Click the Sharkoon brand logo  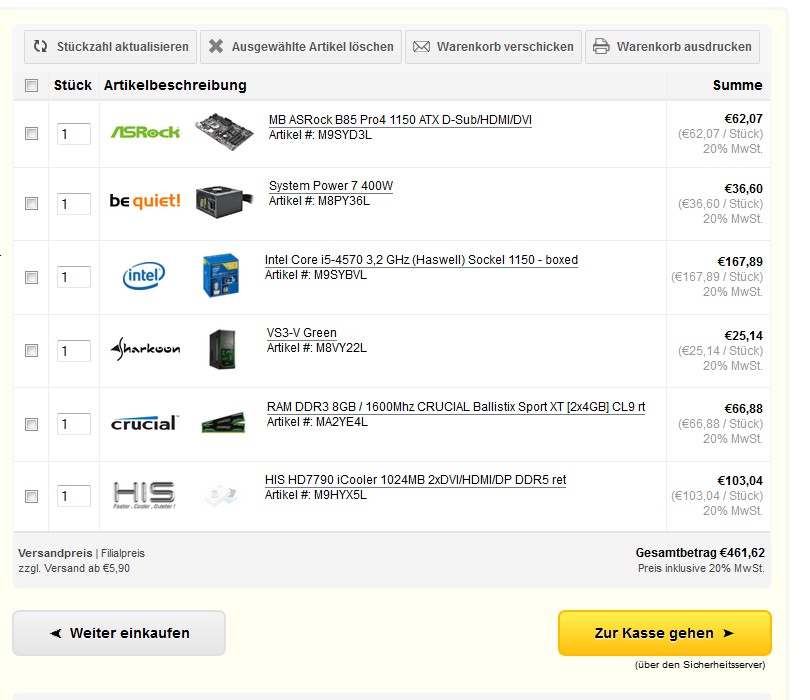tap(145, 349)
